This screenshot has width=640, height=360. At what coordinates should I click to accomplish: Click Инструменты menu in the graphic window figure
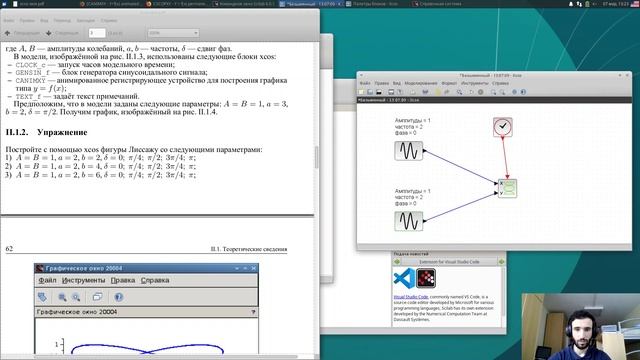pos(84,280)
